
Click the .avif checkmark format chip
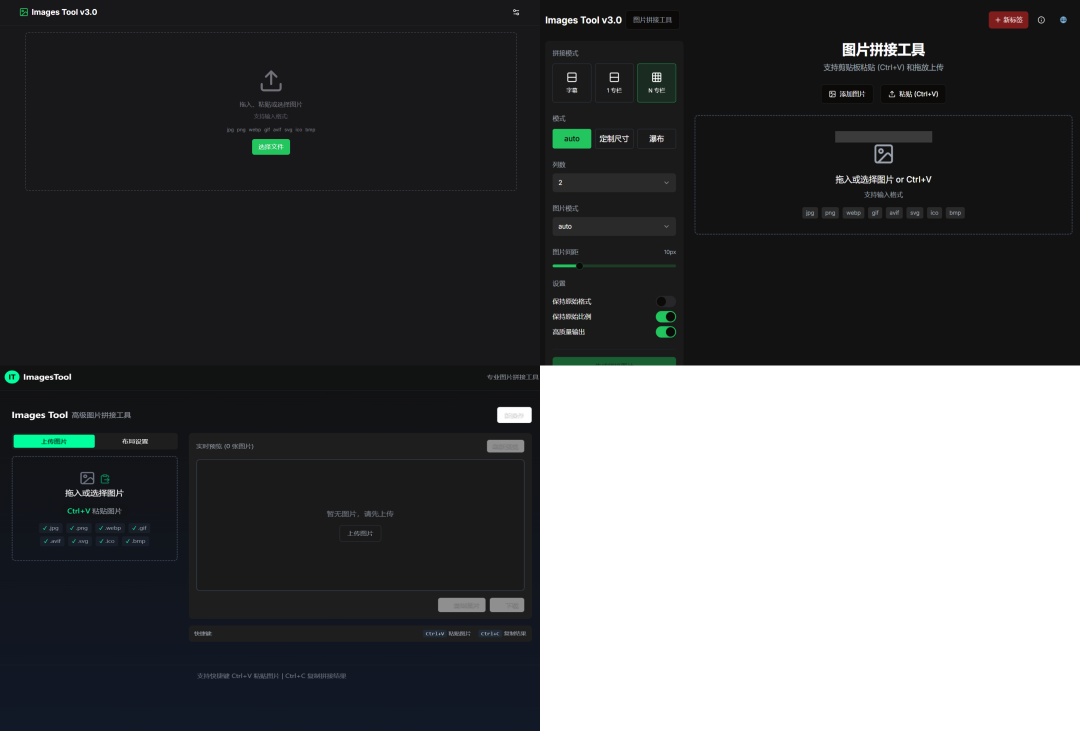(x=52, y=541)
